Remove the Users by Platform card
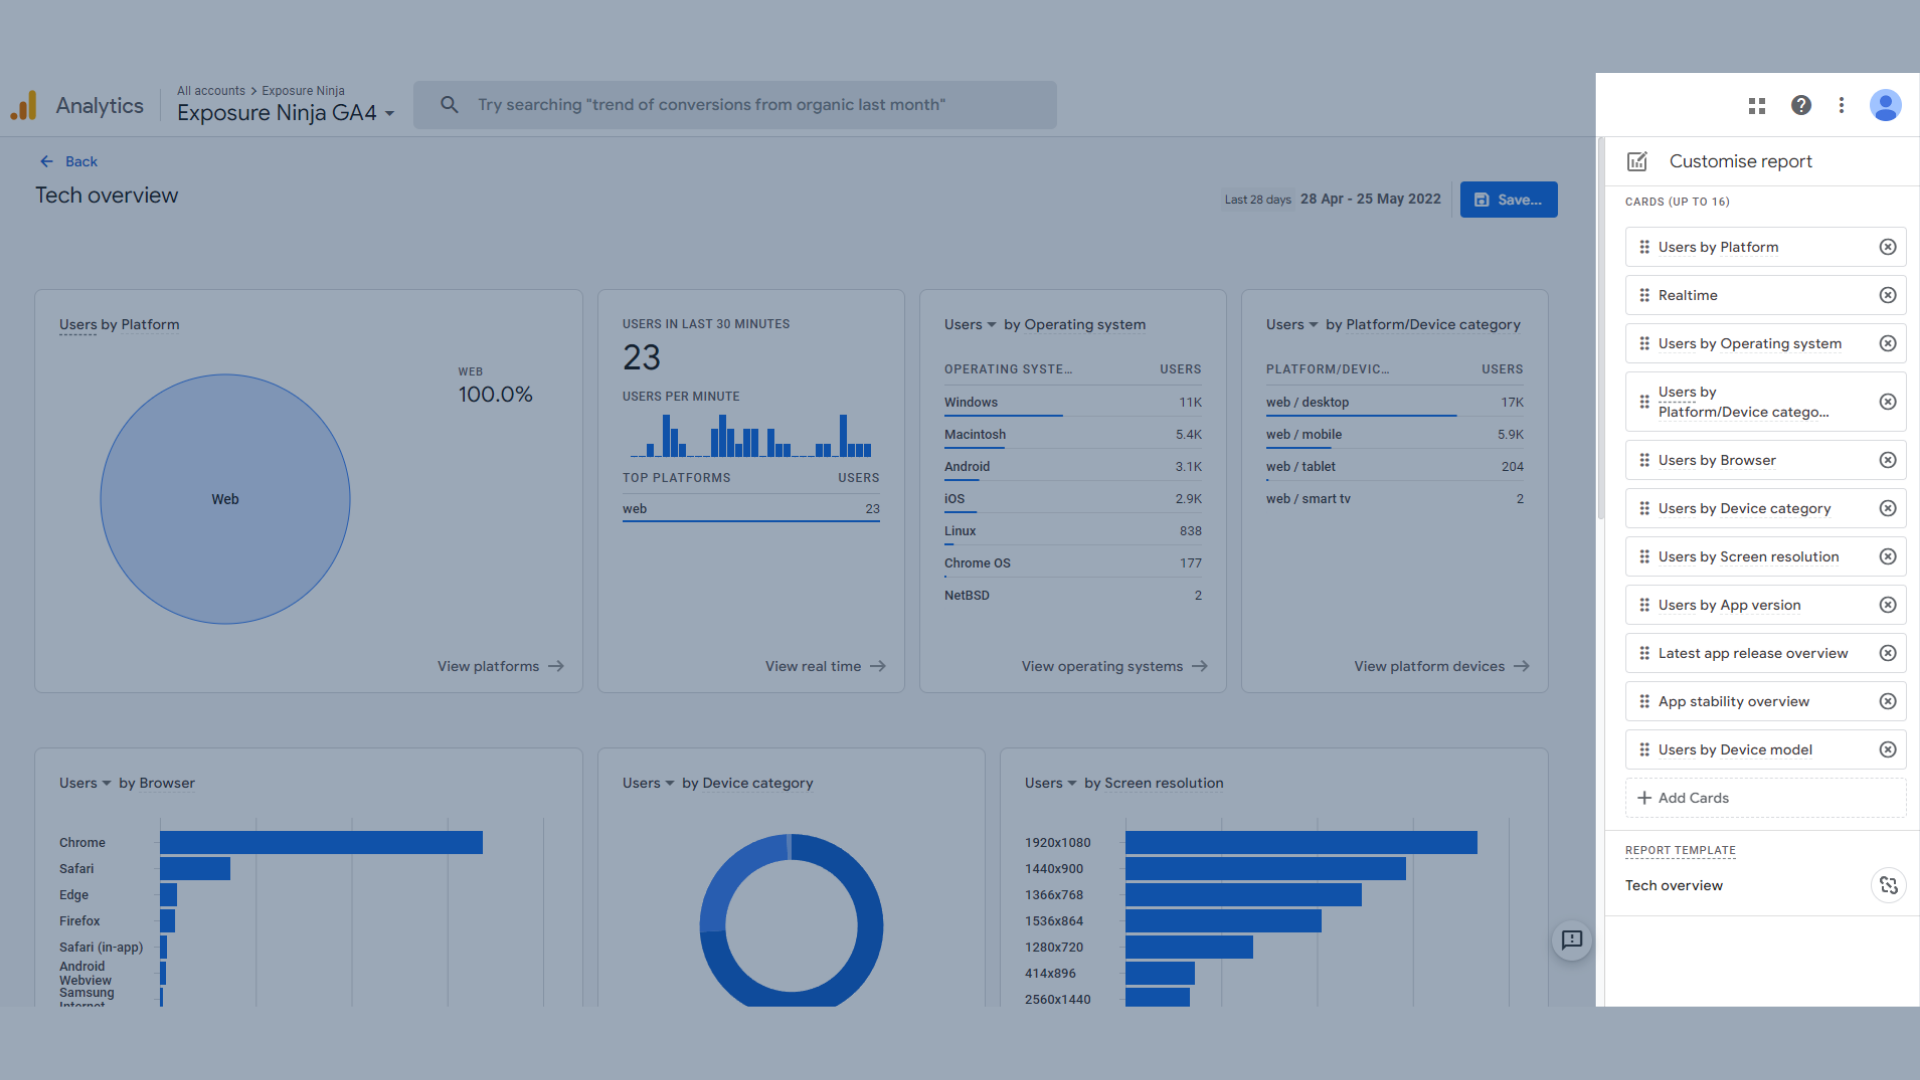This screenshot has width=1920, height=1080. [x=1887, y=247]
